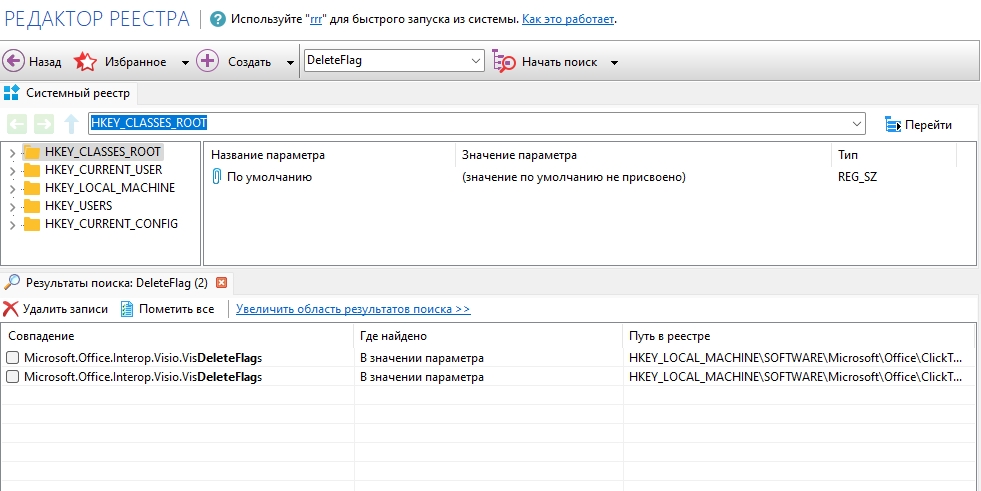
Task: Click the Back arrow icon in toolbar
Action: coord(14,61)
